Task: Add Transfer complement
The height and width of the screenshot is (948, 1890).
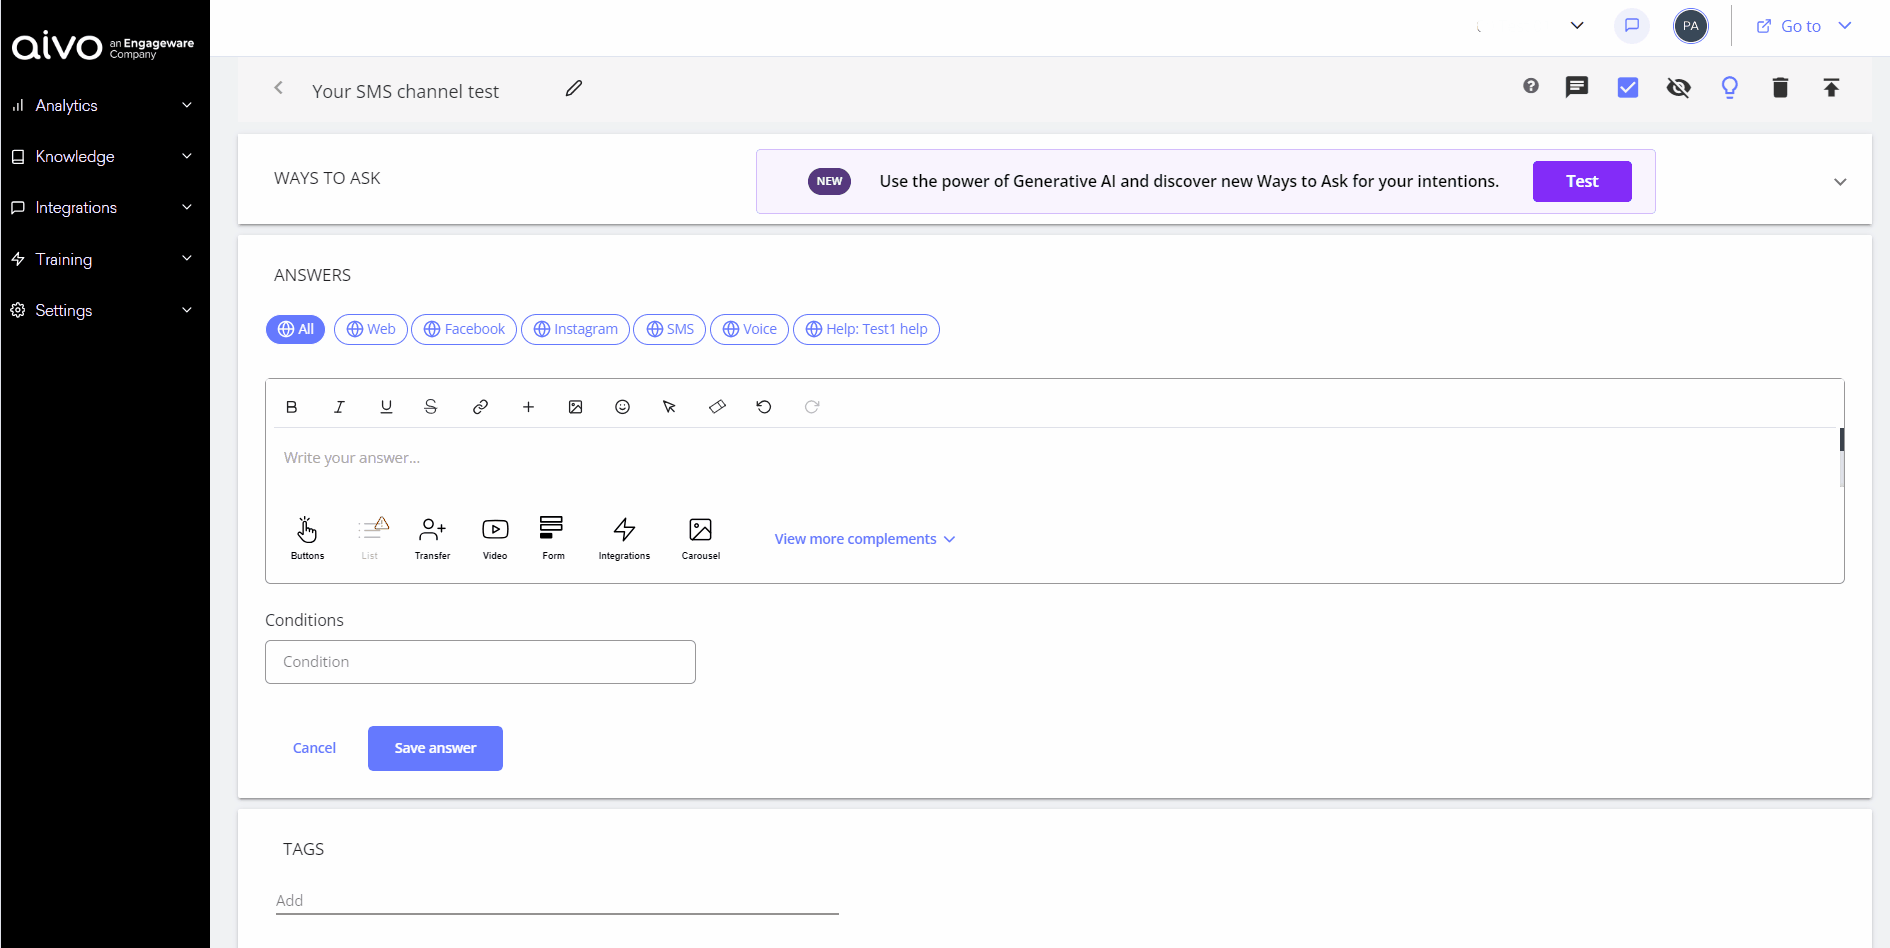Action: tap(433, 538)
